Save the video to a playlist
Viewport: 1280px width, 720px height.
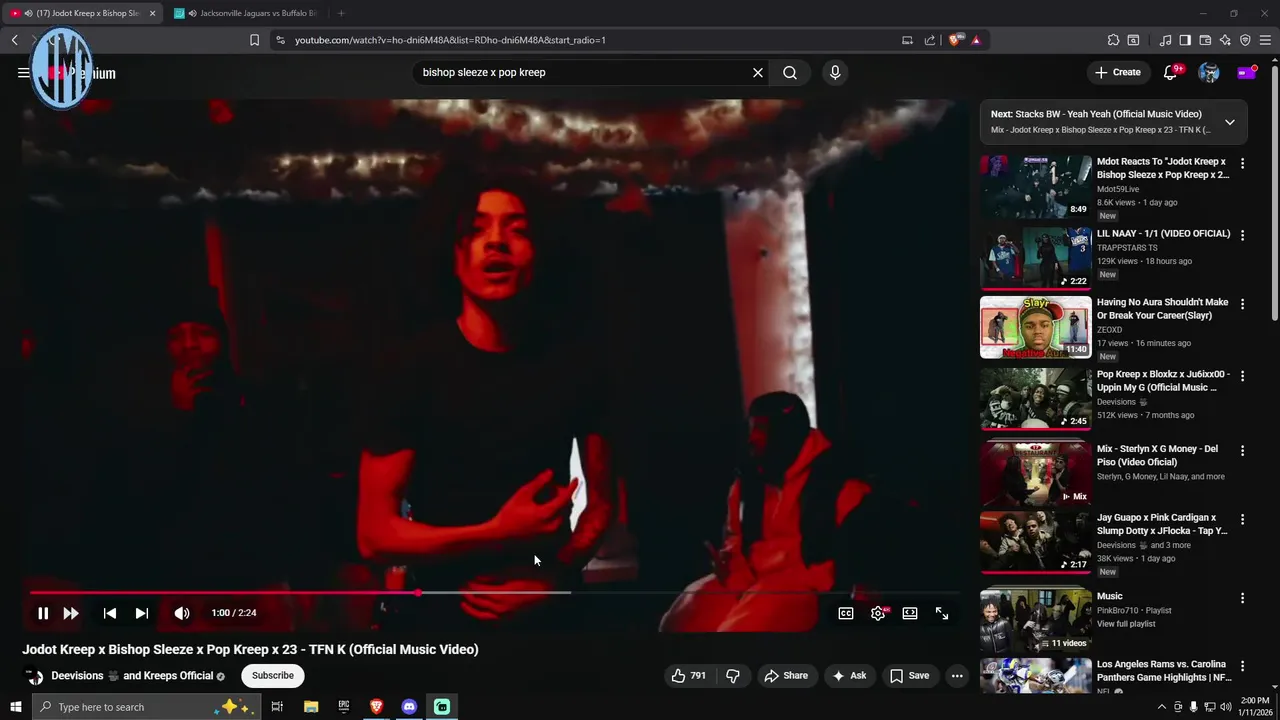click(x=909, y=676)
